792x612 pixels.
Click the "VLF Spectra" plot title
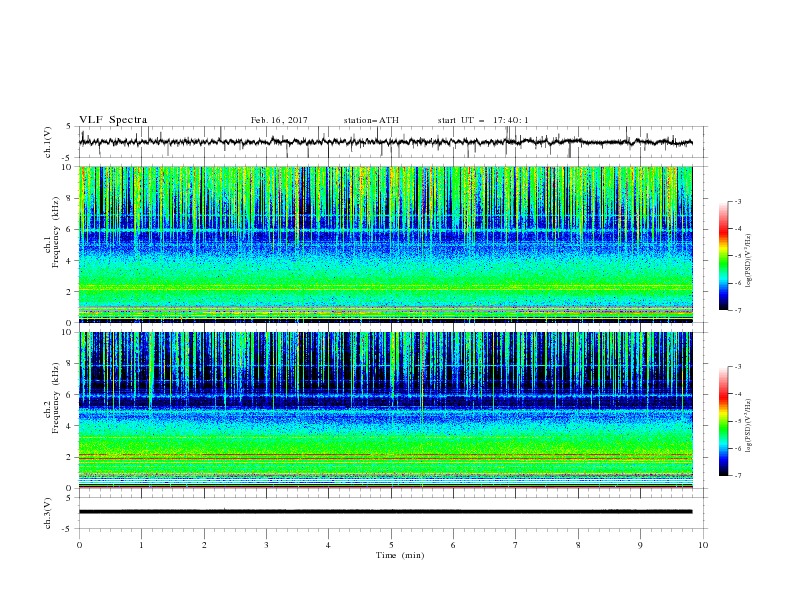point(113,120)
